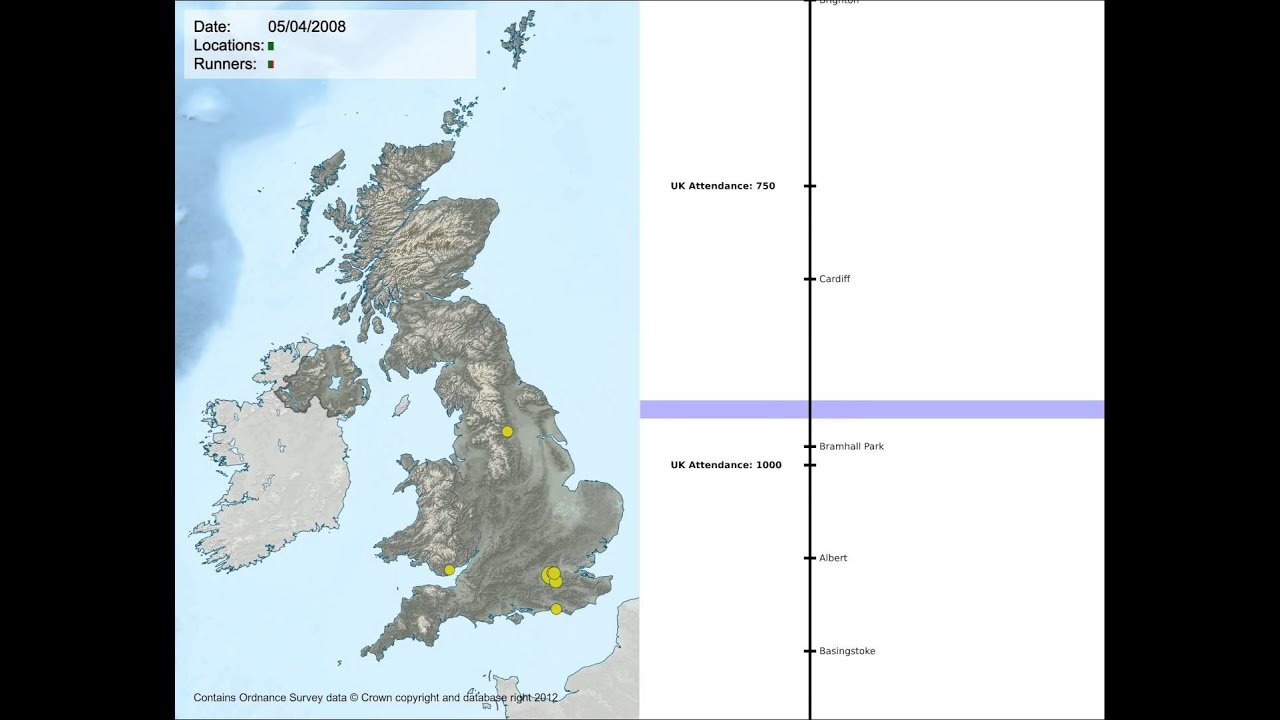Screen dimensions: 1280x720
Task: Click 'UK Attendance: 1000' milestone label
Action: pos(726,465)
